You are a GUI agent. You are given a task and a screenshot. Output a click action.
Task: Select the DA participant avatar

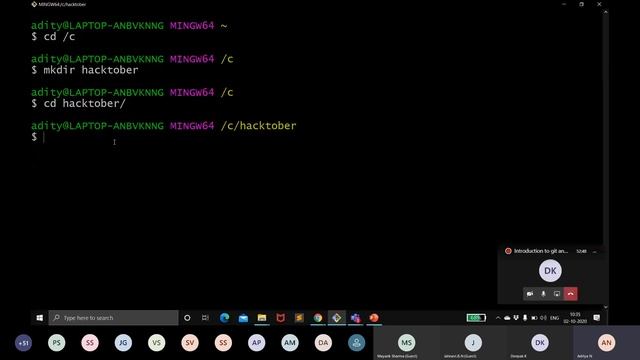323,343
